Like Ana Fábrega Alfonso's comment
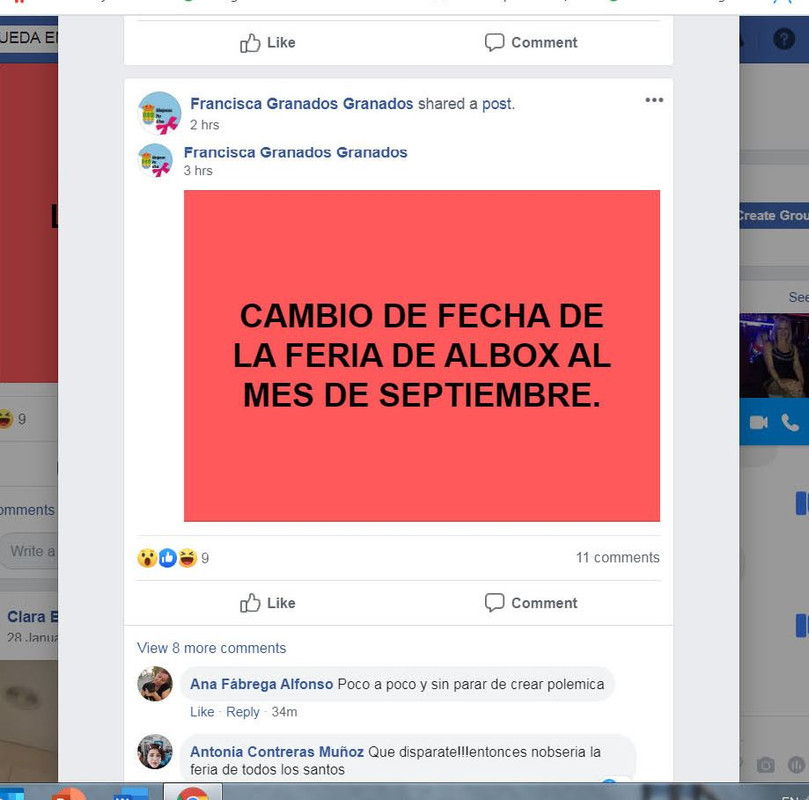 point(202,712)
